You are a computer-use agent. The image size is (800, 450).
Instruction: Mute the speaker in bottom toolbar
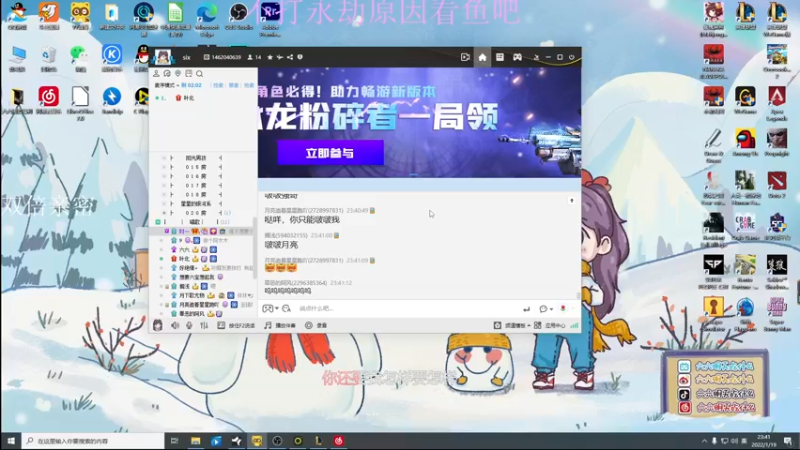pos(175,325)
